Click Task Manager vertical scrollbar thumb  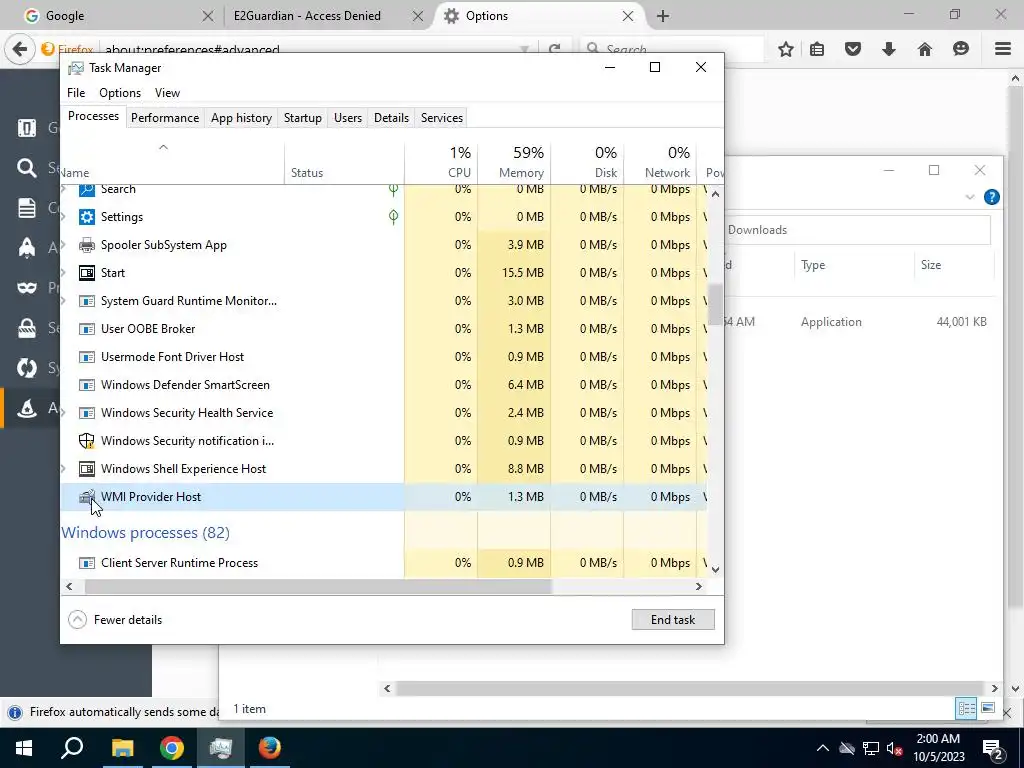(716, 304)
